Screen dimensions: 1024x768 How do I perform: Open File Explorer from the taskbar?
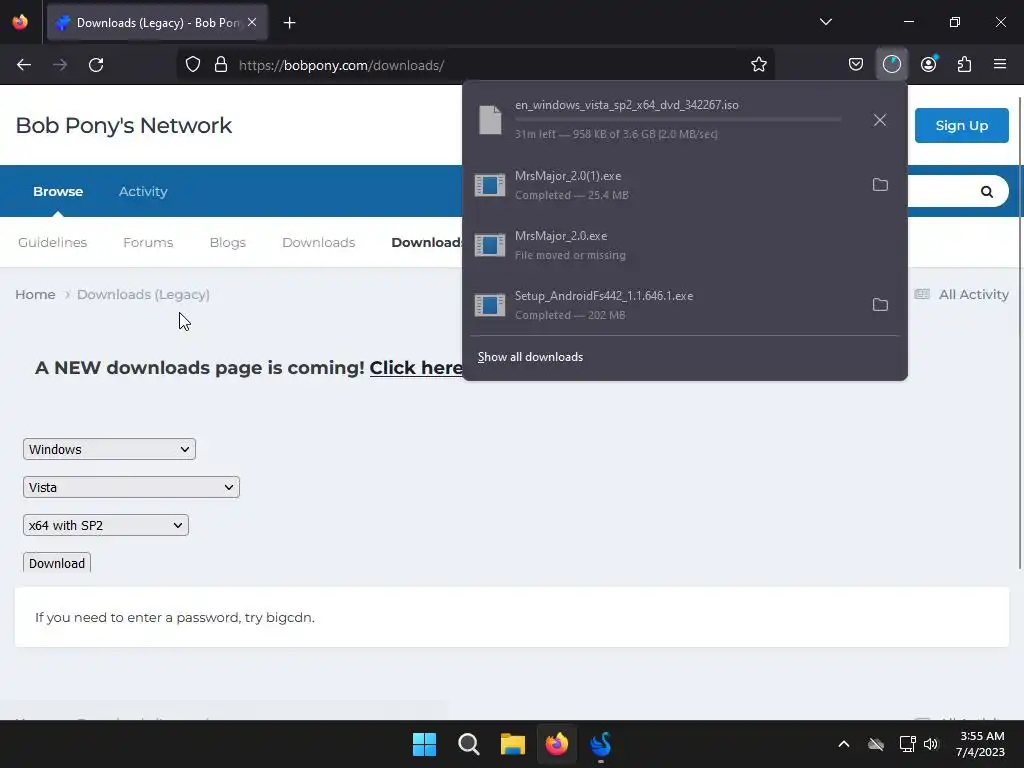[513, 744]
